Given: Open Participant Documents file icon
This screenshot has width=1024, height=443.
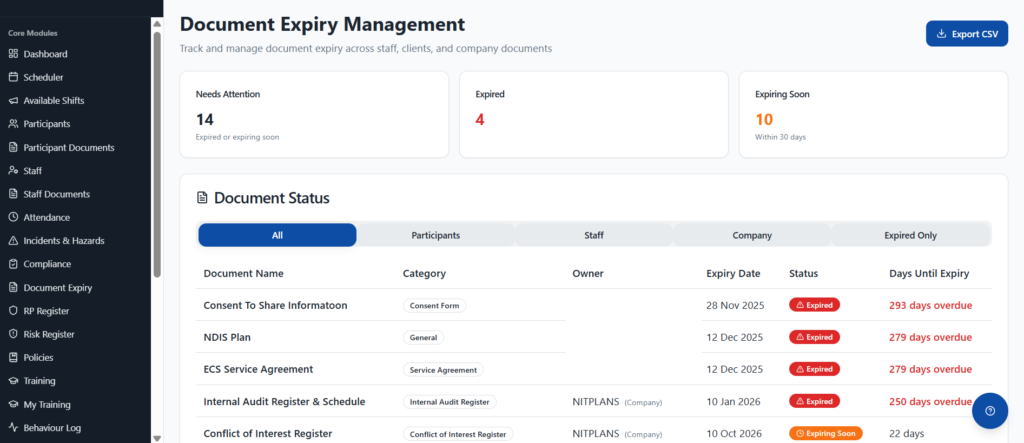Looking at the screenshot, I should coord(13,148).
